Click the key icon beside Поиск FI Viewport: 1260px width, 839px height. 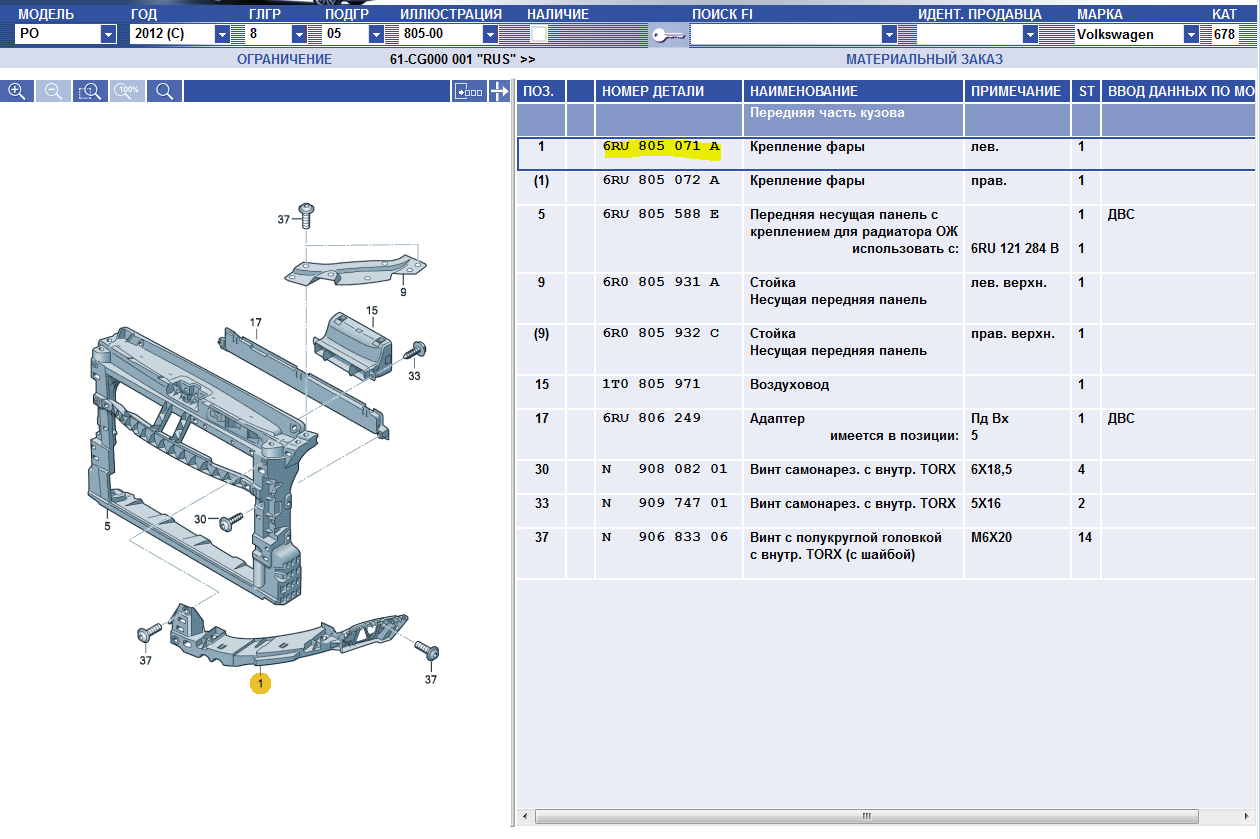click(666, 35)
